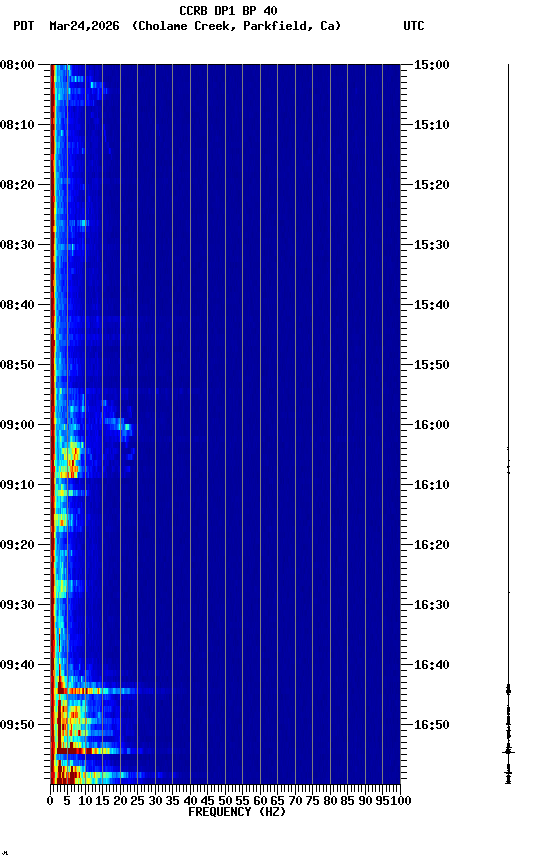This screenshot has width=552, height=864.
Task: Click the "09:20" PDT time label
Action: pos(17,545)
